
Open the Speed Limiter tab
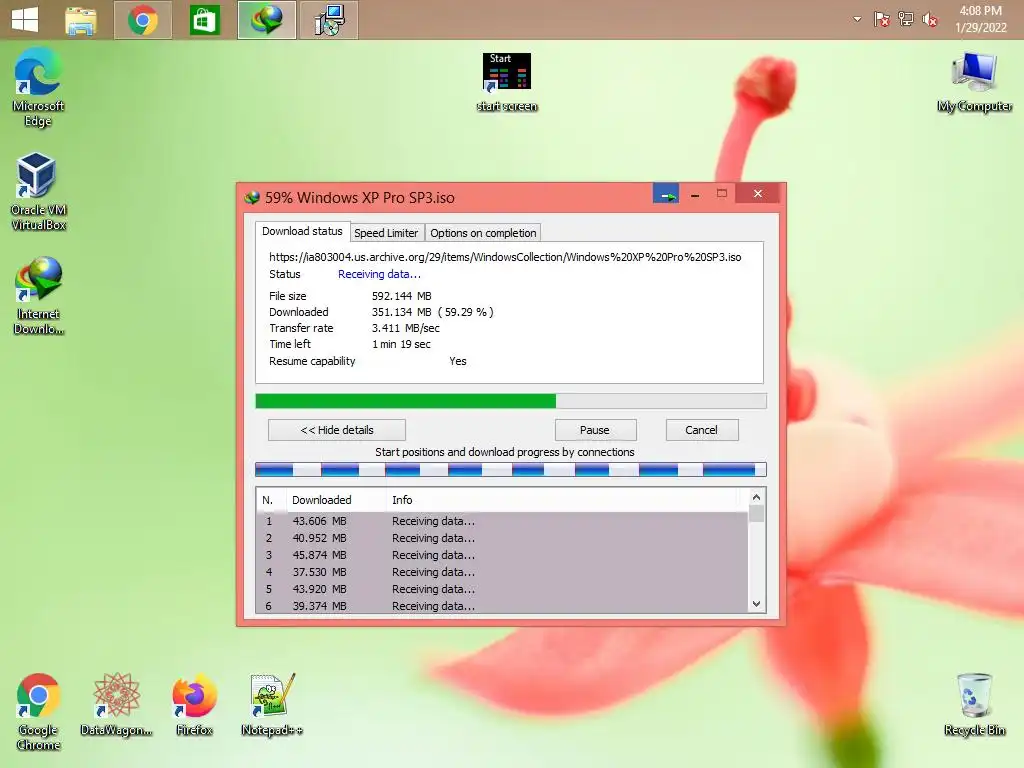tap(386, 233)
